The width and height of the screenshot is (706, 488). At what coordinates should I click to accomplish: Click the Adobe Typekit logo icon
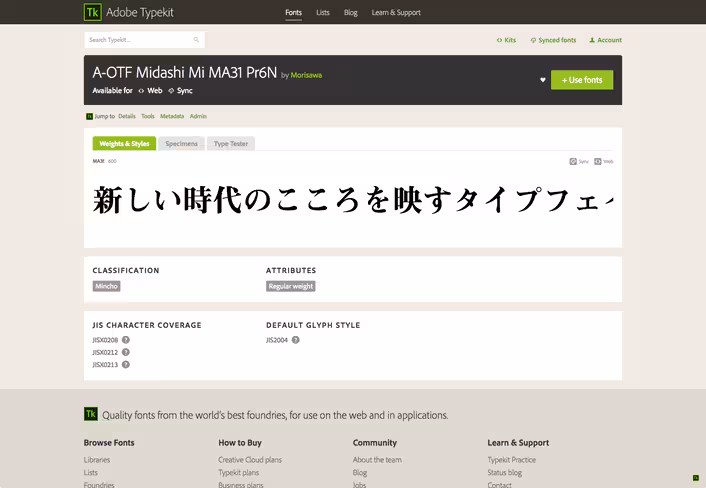pyautogui.click(x=93, y=12)
